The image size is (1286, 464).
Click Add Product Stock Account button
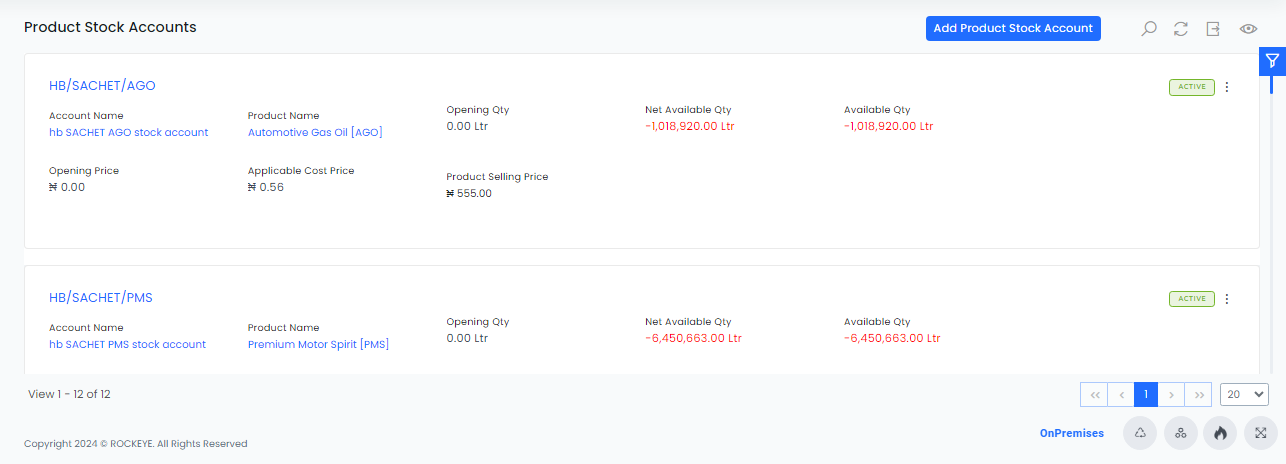(x=1013, y=28)
